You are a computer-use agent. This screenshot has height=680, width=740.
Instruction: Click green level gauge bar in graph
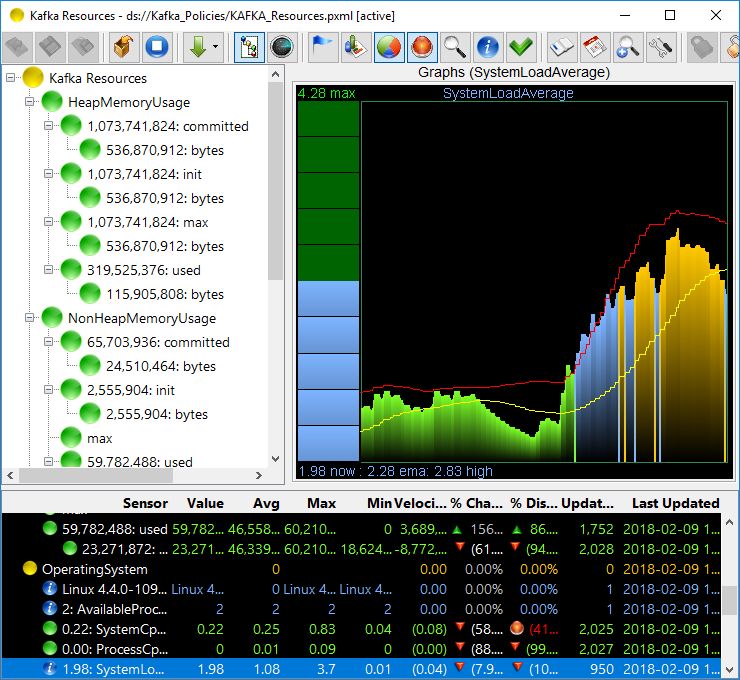click(x=328, y=191)
